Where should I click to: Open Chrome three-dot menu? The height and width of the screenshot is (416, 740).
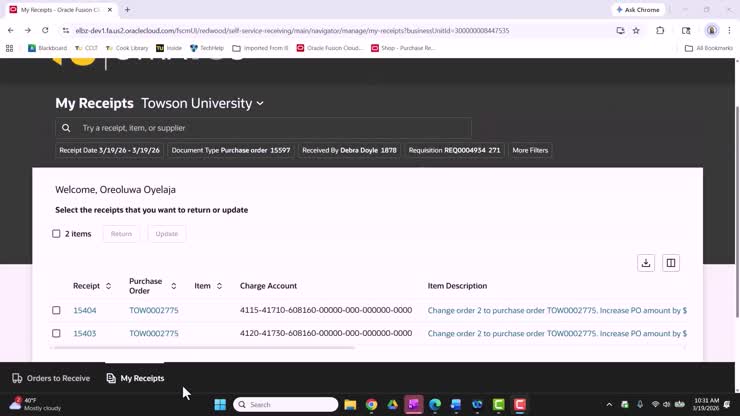click(729, 31)
